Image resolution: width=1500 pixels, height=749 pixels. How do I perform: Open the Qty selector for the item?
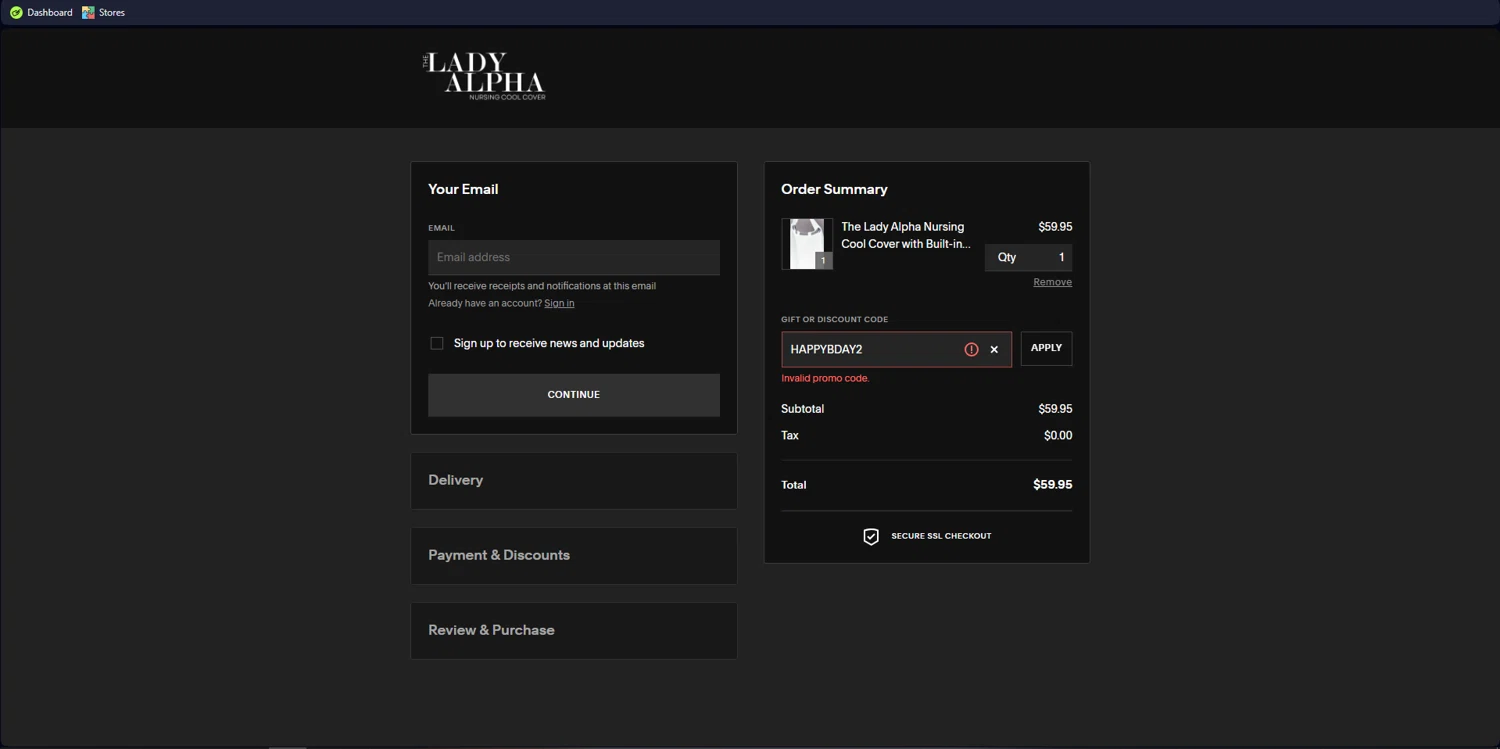tap(1028, 257)
